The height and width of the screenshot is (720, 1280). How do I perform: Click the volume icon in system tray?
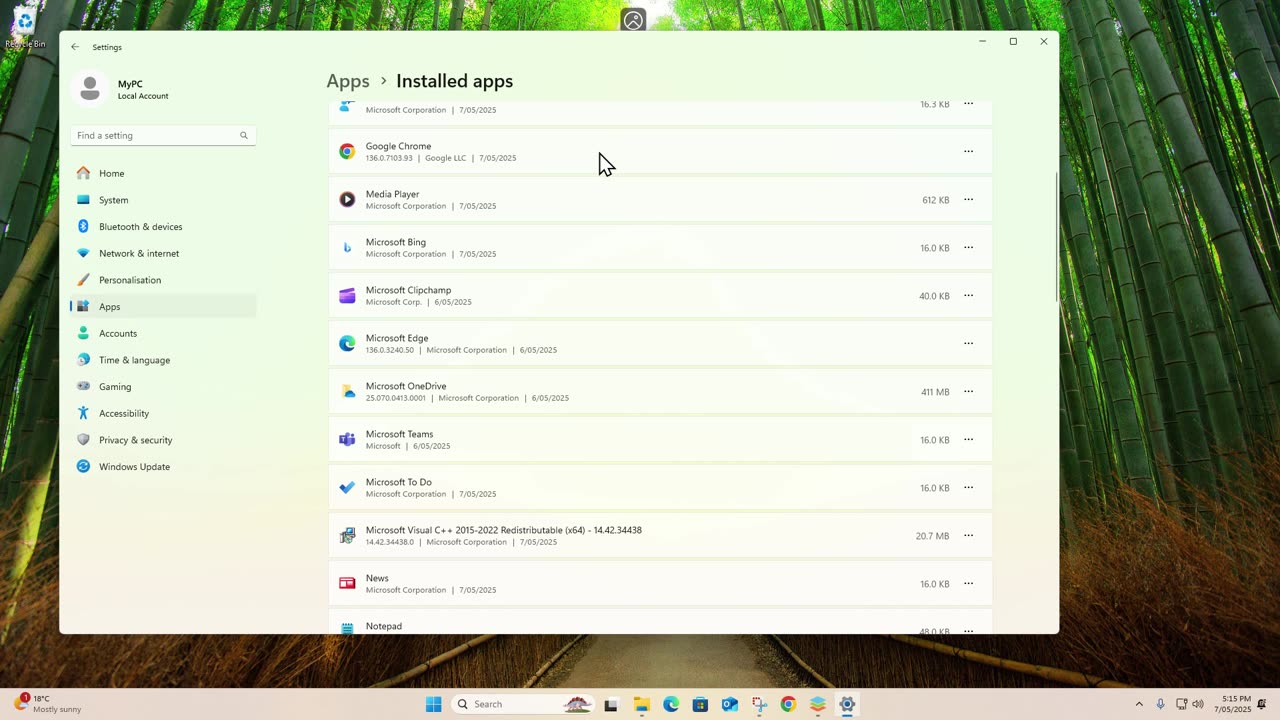(1198, 704)
